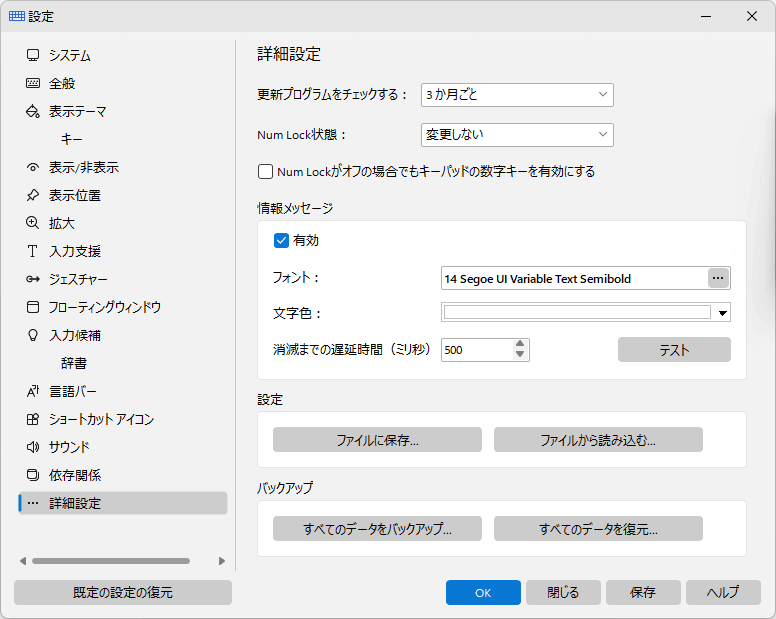Click the sidebar scrollbar left arrow

coord(23,561)
